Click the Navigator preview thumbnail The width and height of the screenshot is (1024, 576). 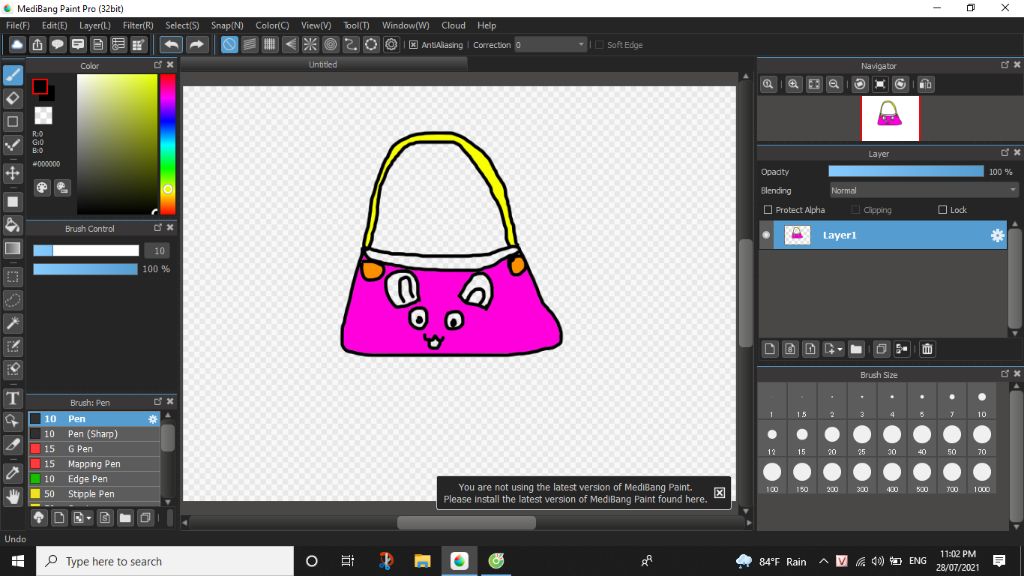tap(890, 118)
